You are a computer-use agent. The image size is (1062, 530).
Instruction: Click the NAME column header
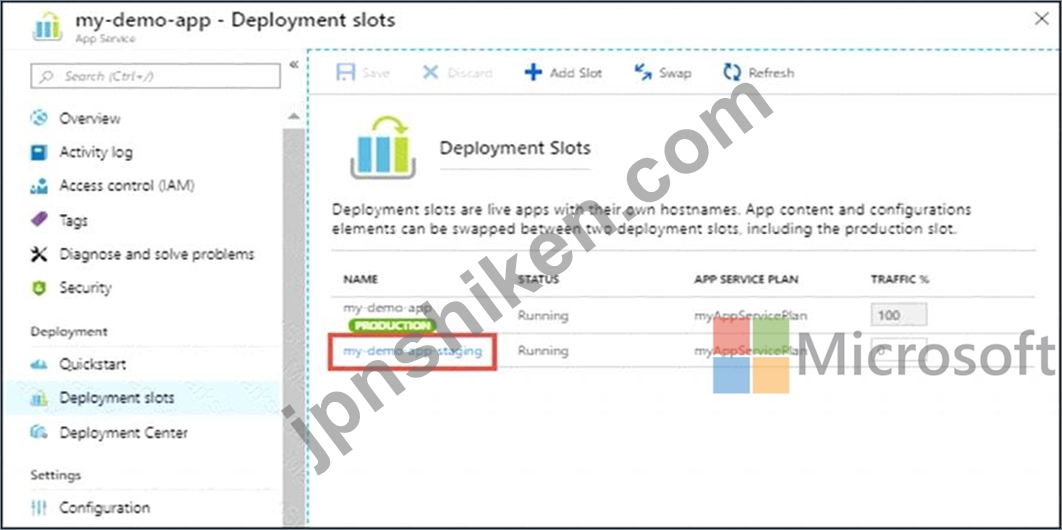(360, 279)
